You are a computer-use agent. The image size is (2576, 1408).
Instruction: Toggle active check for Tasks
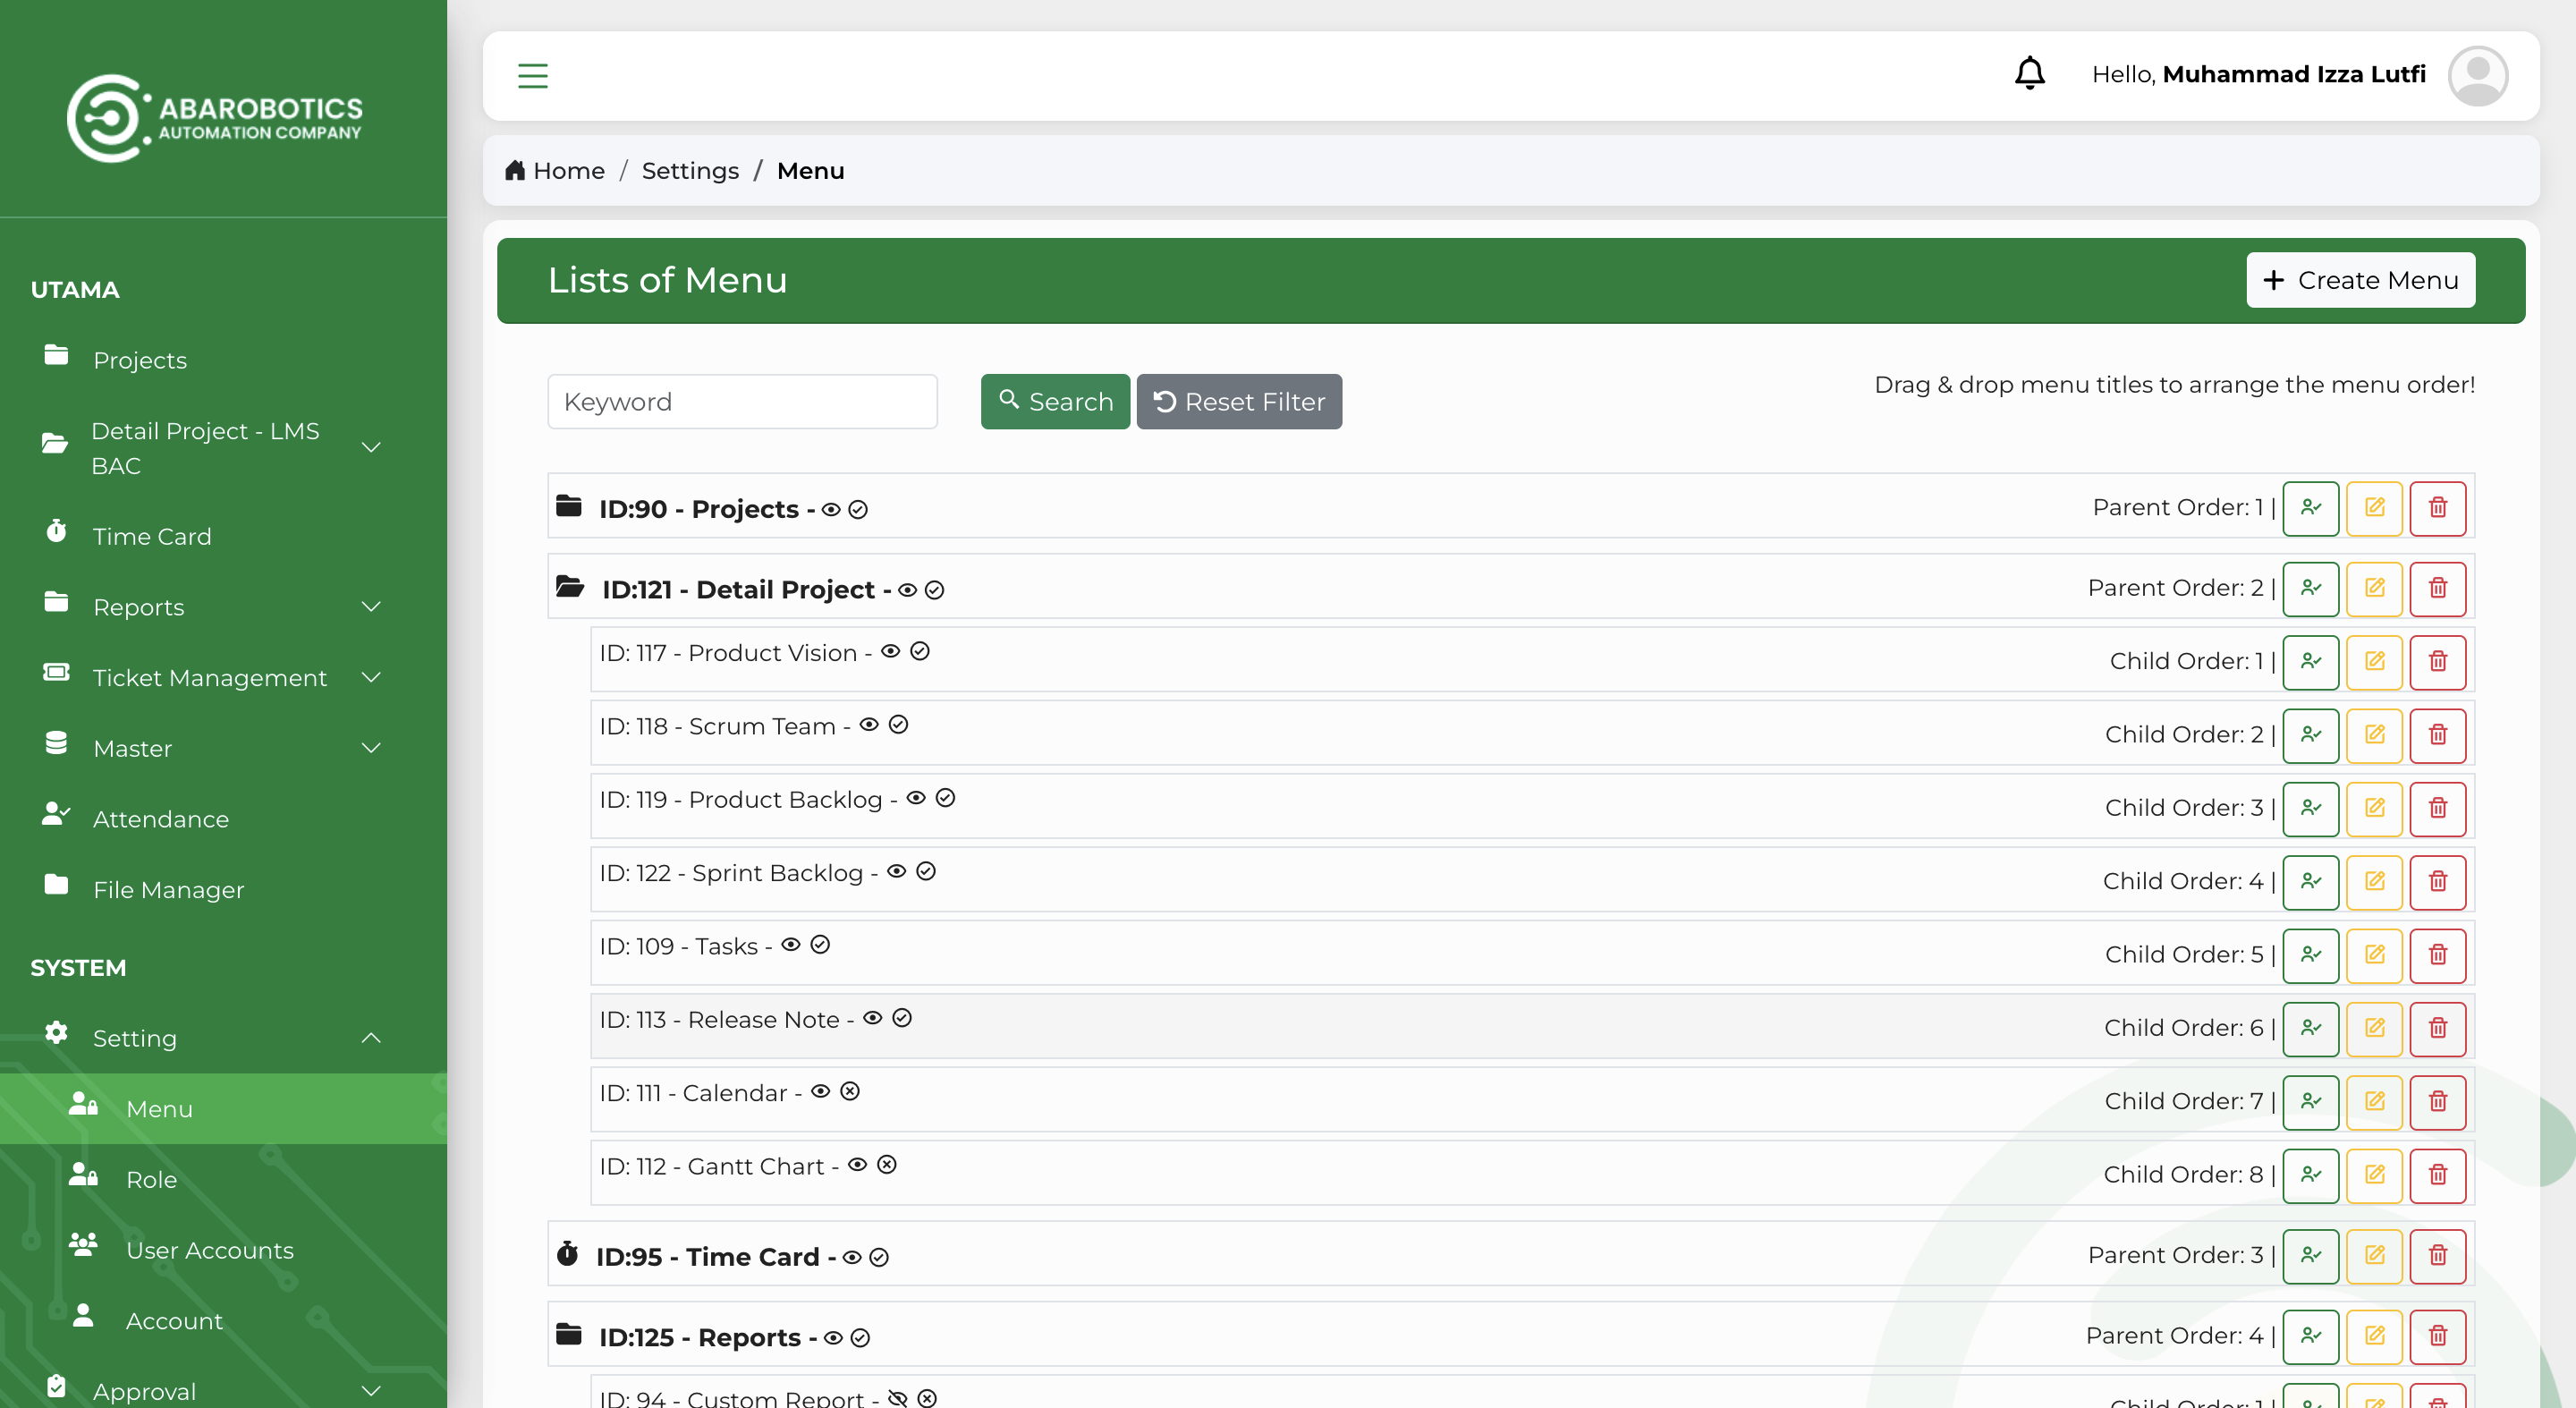click(820, 945)
